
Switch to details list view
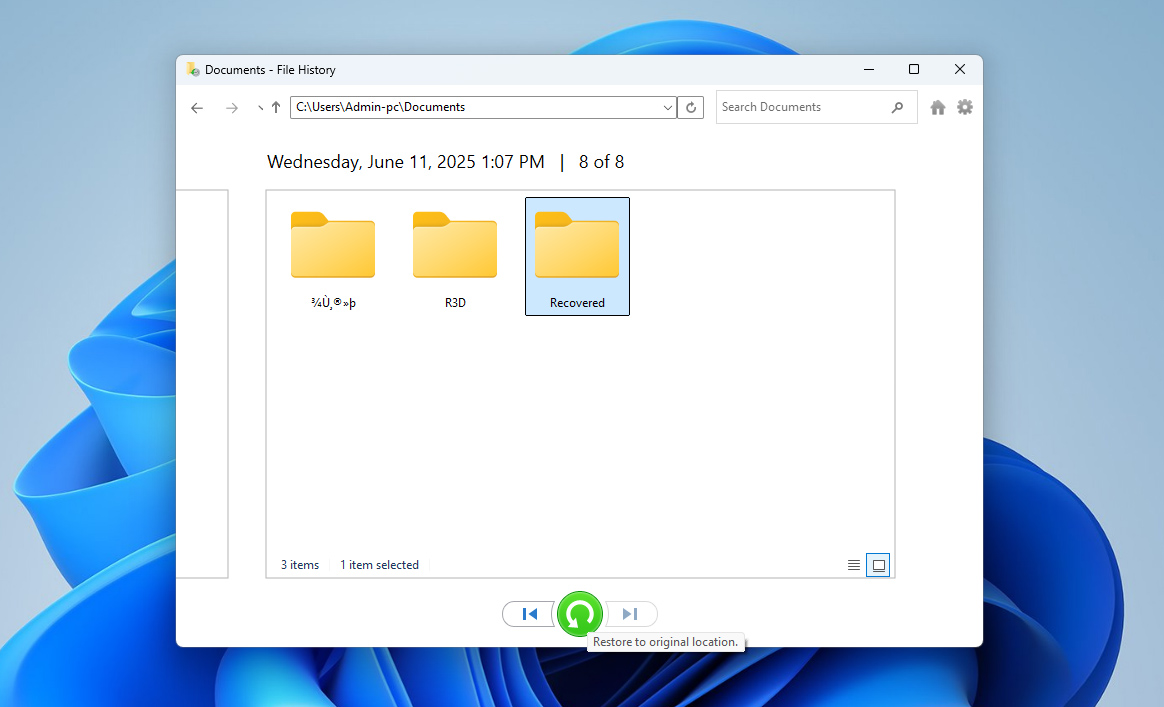click(853, 564)
